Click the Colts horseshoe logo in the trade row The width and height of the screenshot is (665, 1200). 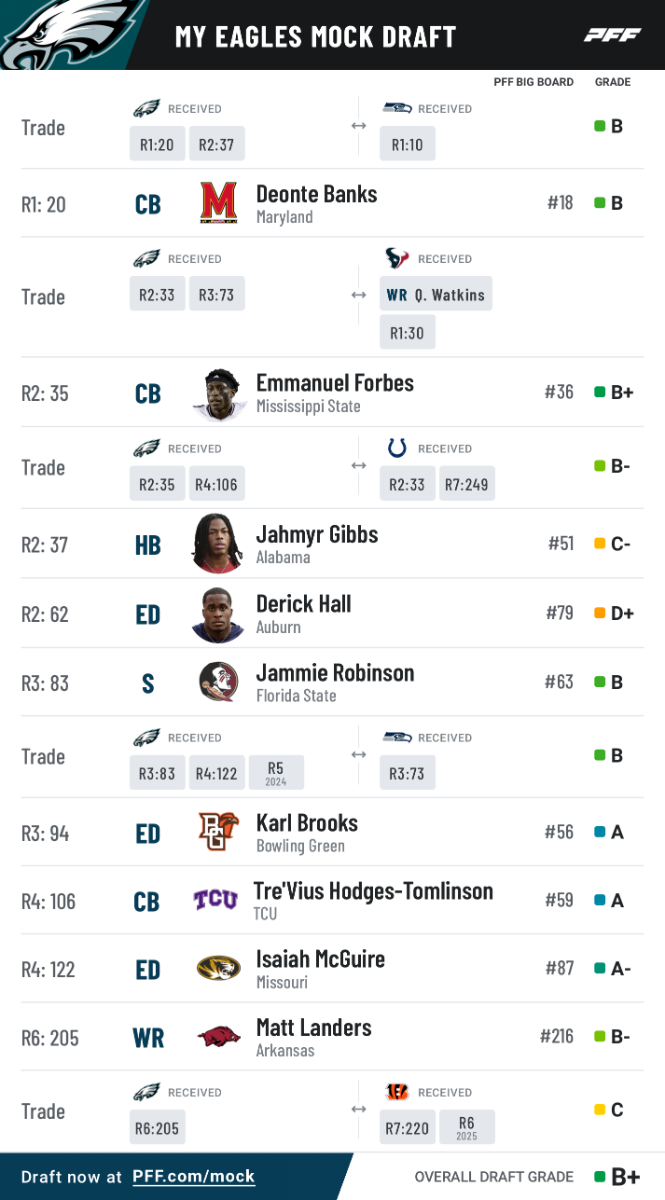coord(397,448)
